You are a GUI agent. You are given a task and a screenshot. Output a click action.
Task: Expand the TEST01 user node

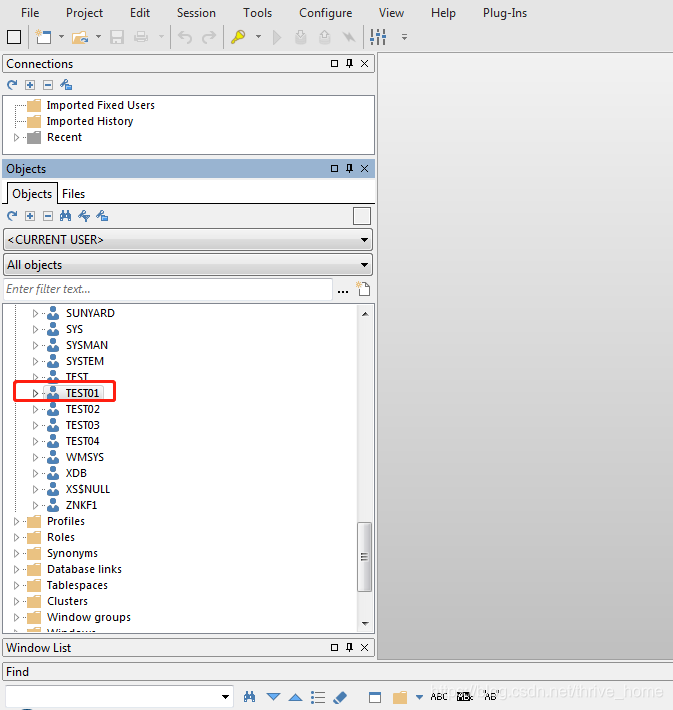35,393
